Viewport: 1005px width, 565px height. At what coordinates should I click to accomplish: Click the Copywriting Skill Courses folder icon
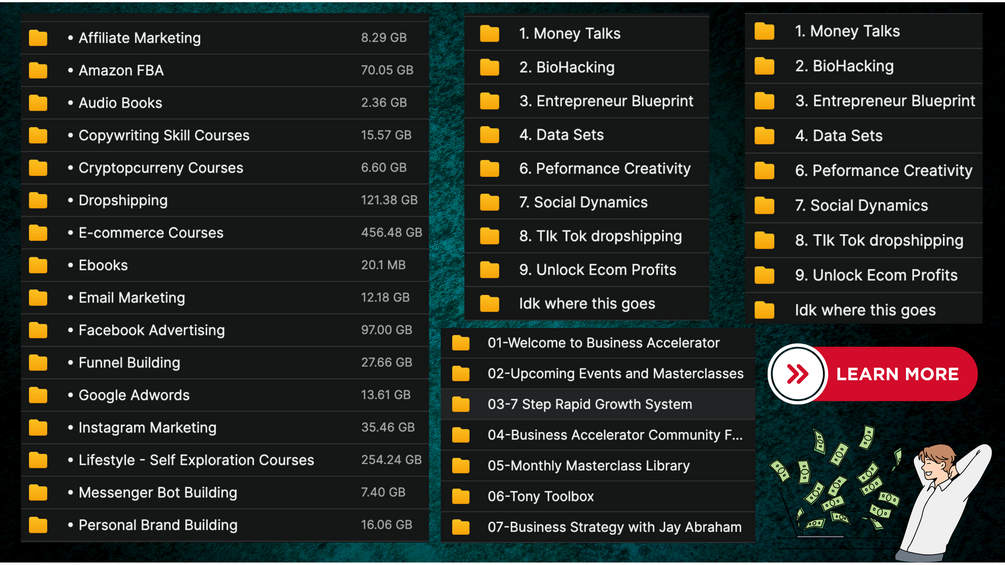[38, 135]
